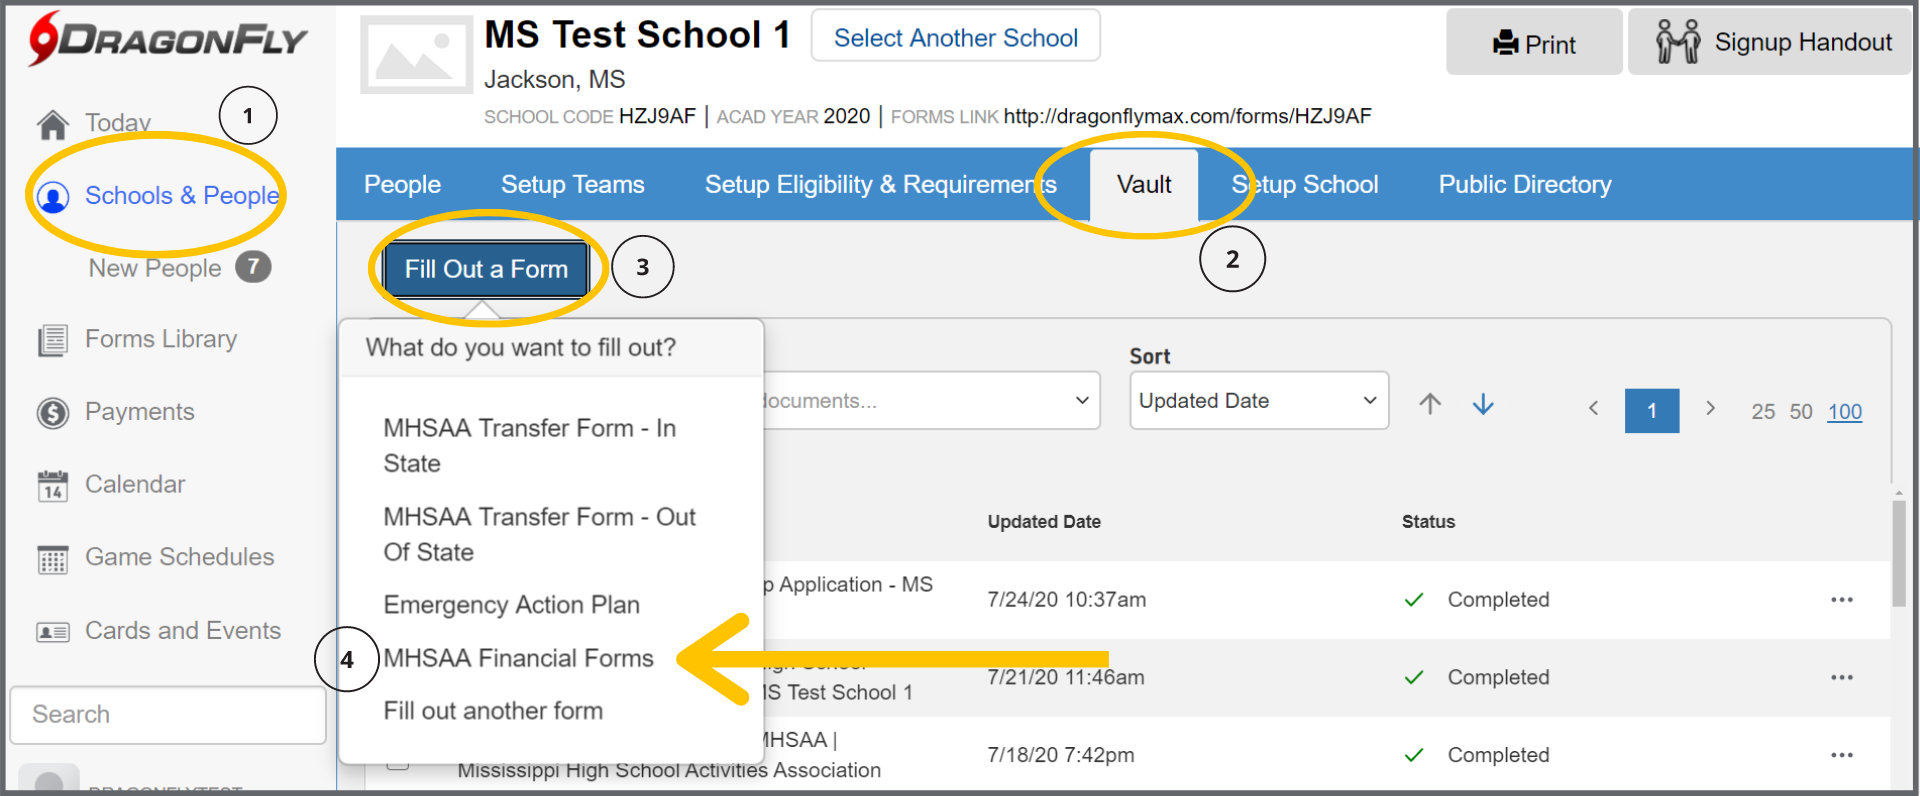Open options menu for 7/24/20 row
Viewport: 1920px width, 796px height.
coord(1842,600)
